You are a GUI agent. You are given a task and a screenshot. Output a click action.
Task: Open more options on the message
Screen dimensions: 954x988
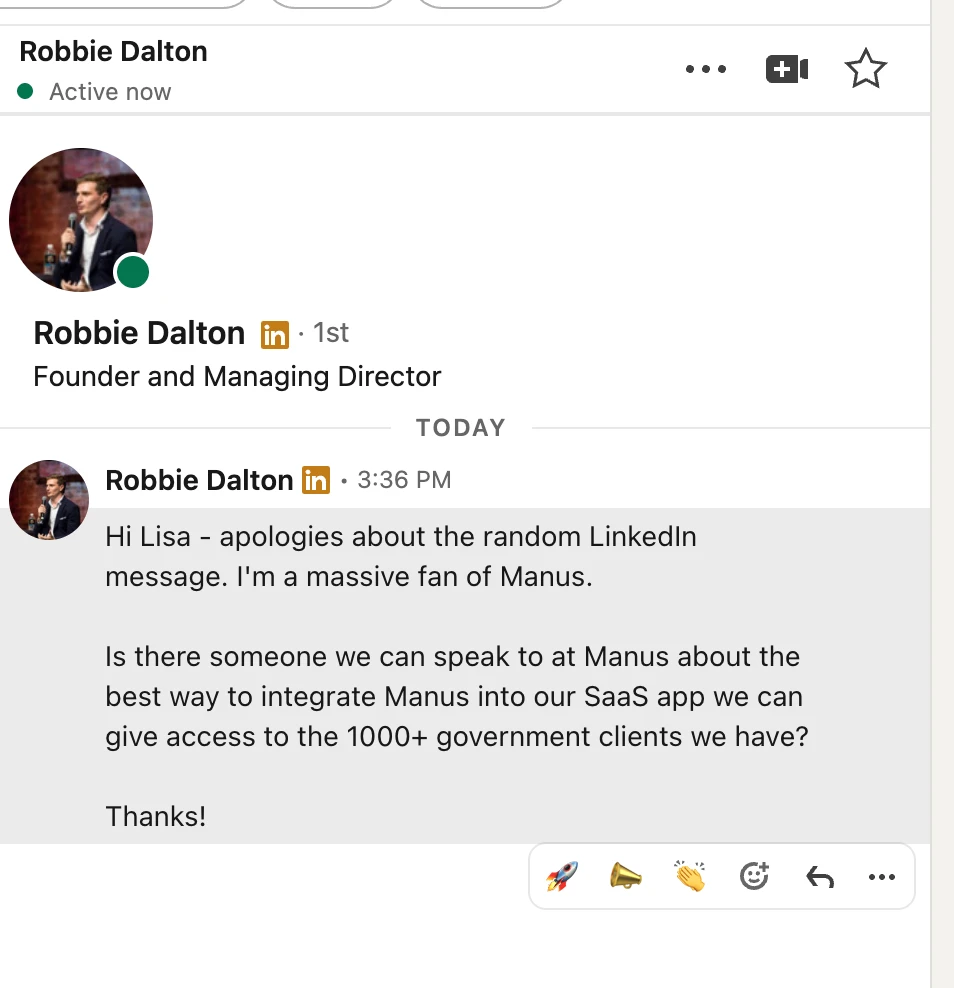pyautogui.click(x=882, y=877)
